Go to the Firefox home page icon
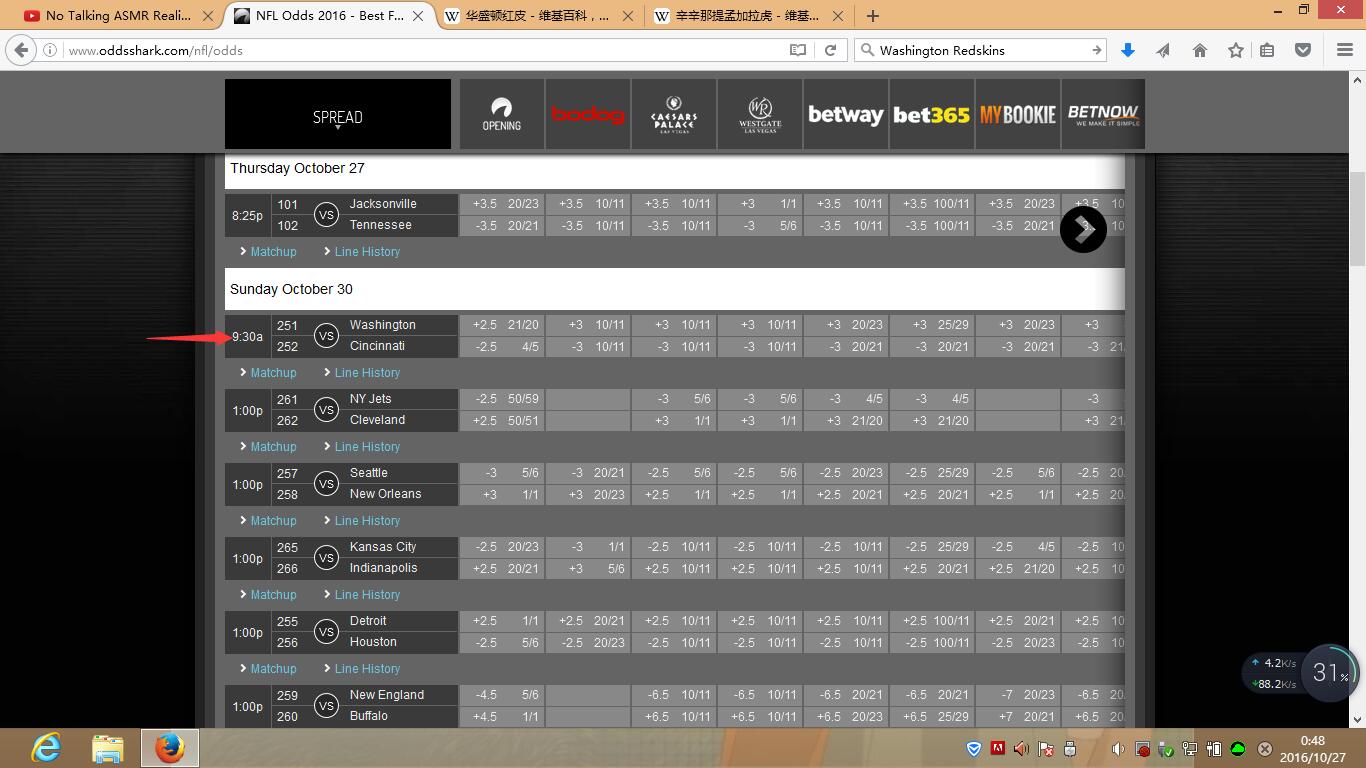Screen dimensions: 1366x768 tap(1199, 50)
